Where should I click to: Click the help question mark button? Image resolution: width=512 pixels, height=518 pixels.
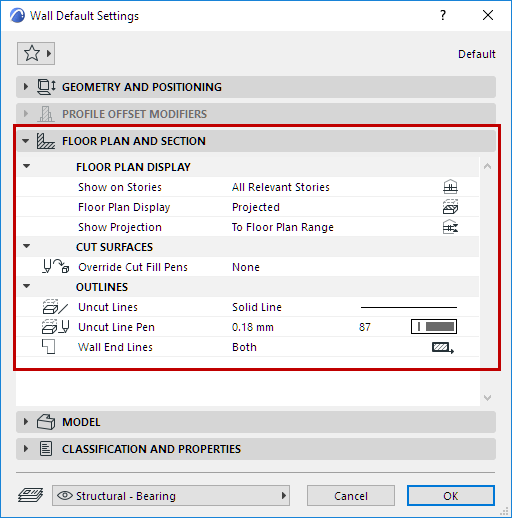pyautogui.click(x=443, y=15)
